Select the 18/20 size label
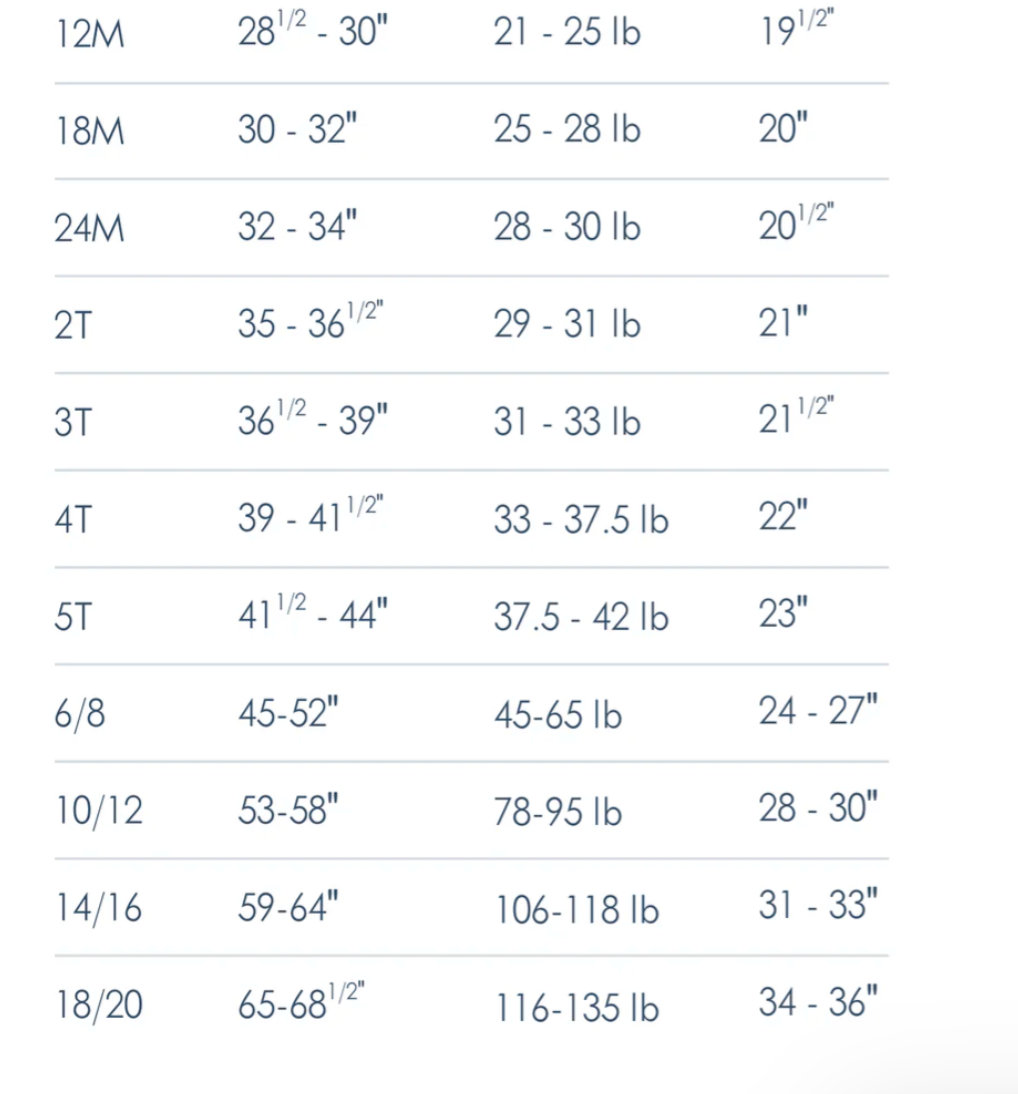1018x1094 pixels. click(99, 1005)
